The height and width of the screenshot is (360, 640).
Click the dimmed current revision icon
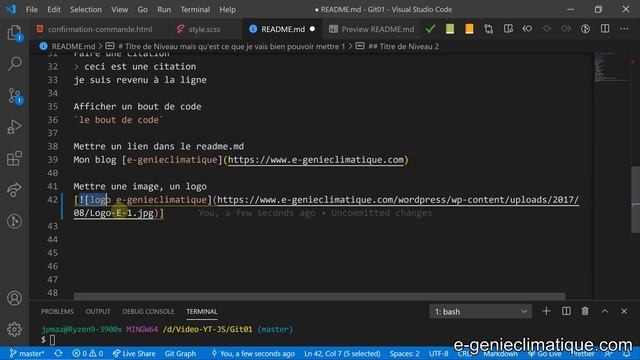(x=547, y=29)
